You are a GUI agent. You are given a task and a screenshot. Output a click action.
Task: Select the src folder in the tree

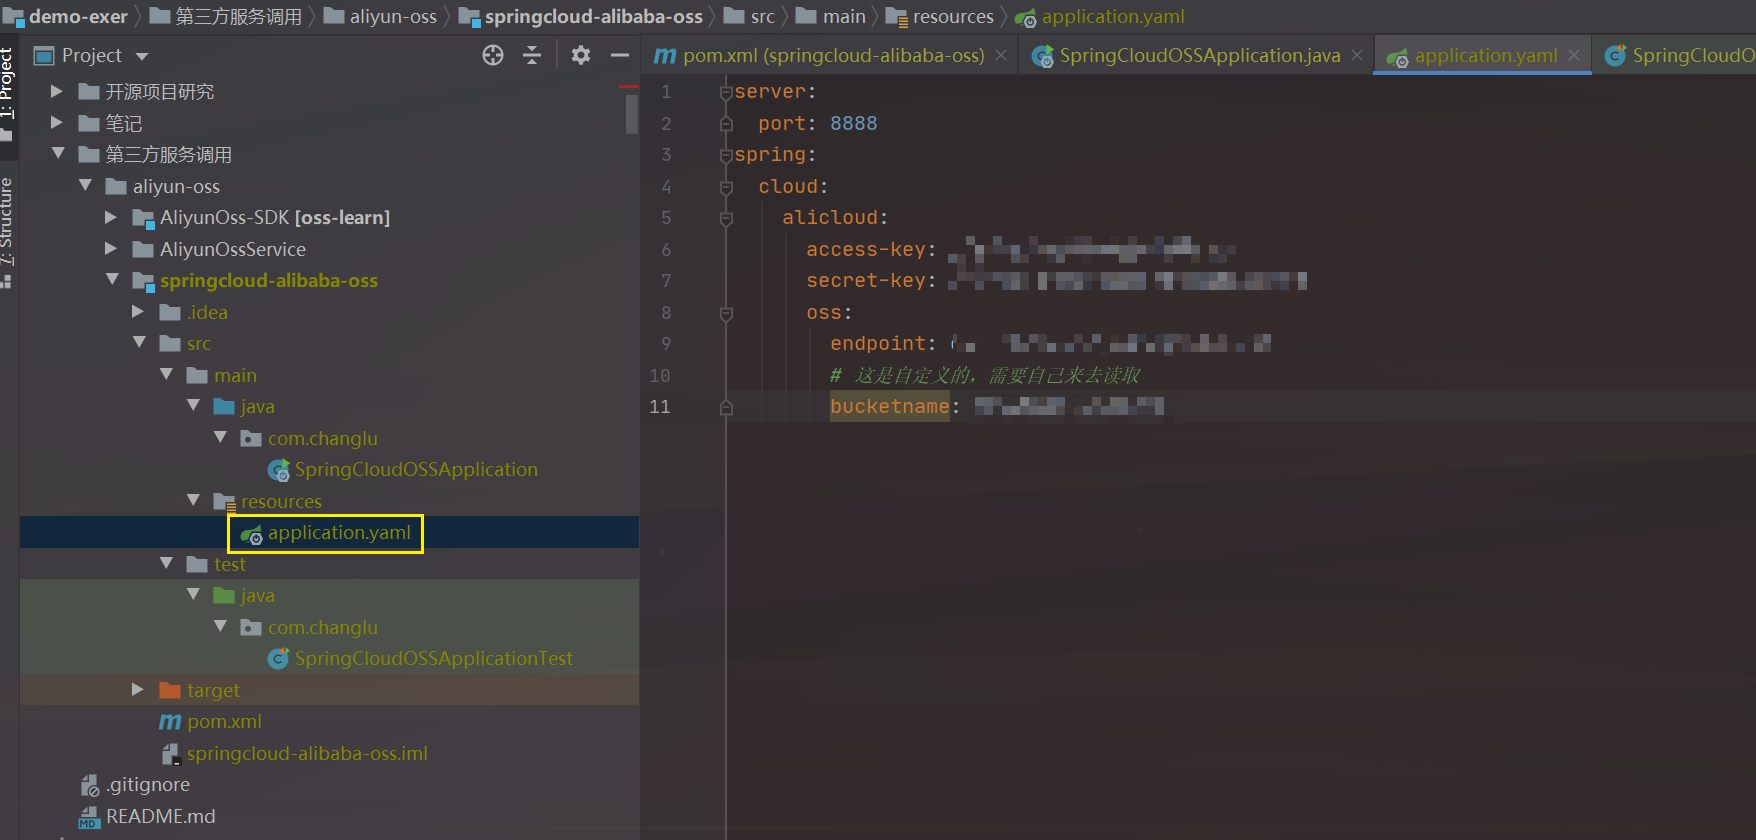pos(198,344)
